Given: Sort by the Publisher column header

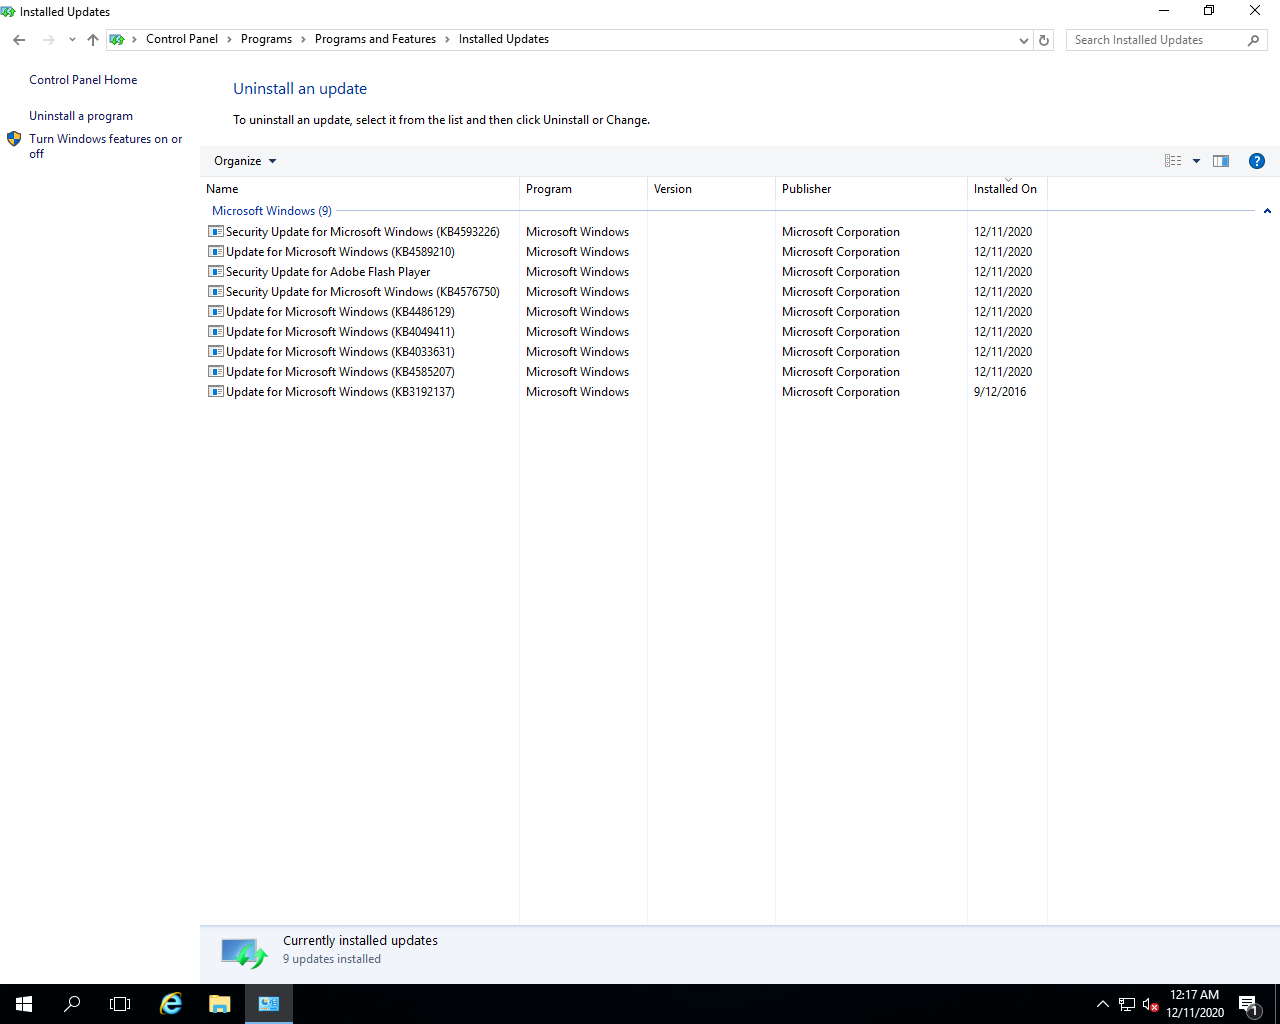Looking at the screenshot, I should tap(871, 189).
